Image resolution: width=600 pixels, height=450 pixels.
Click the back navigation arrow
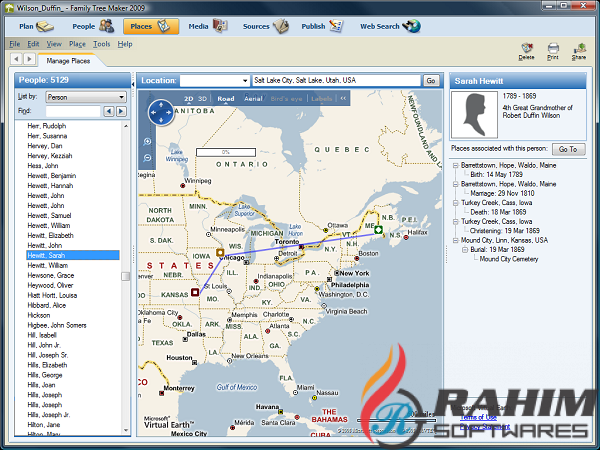[16, 59]
